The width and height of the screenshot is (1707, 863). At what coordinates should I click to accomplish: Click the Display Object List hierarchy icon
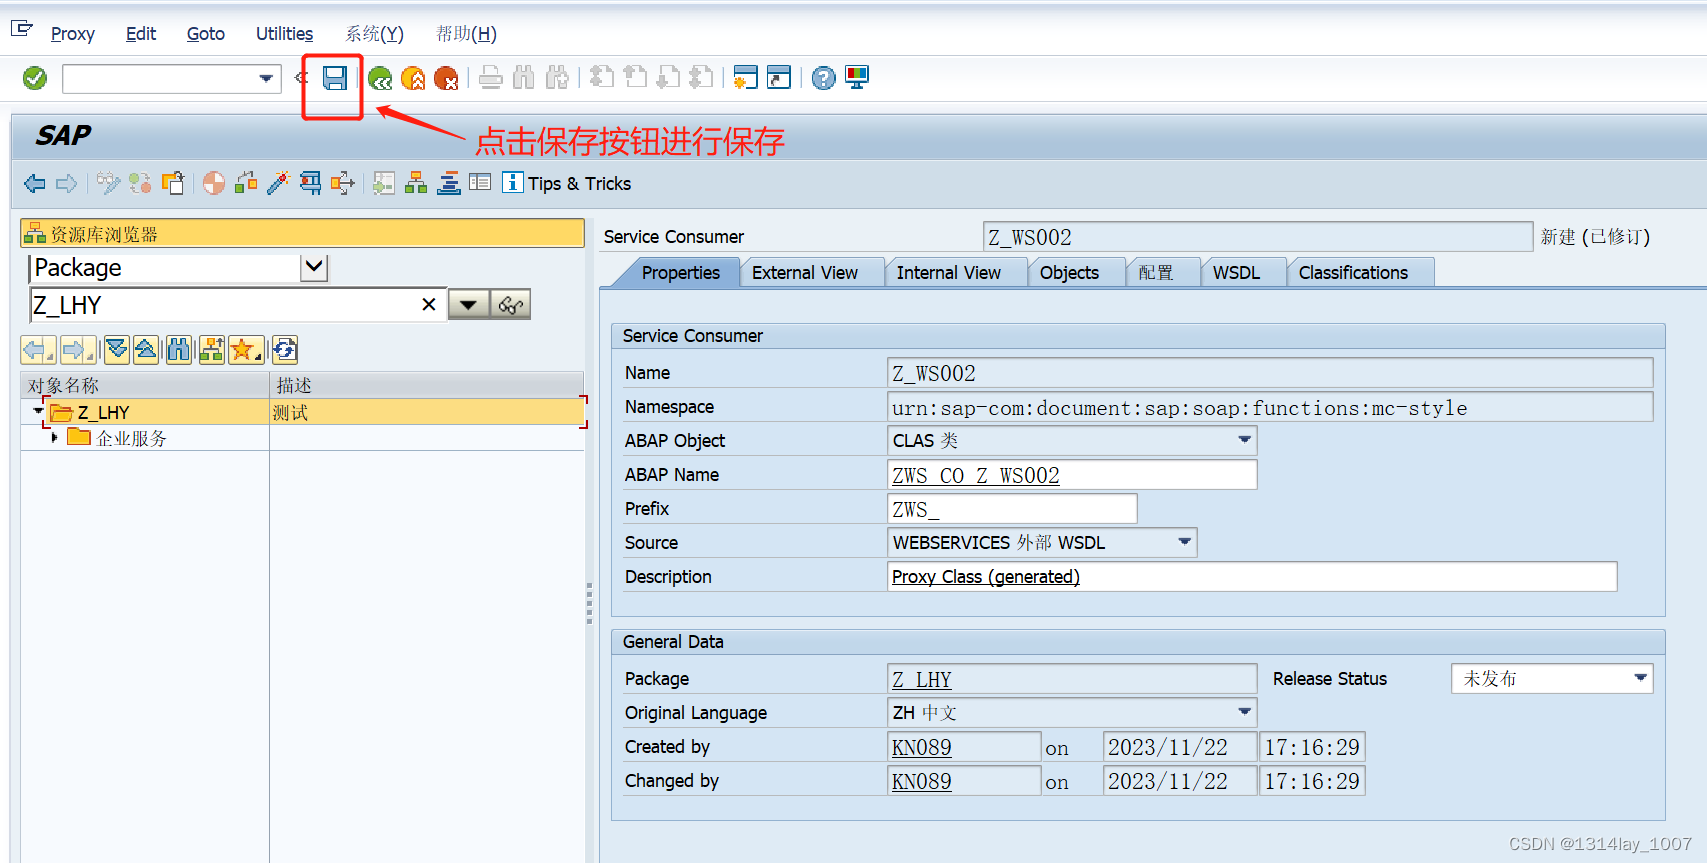coord(416,183)
